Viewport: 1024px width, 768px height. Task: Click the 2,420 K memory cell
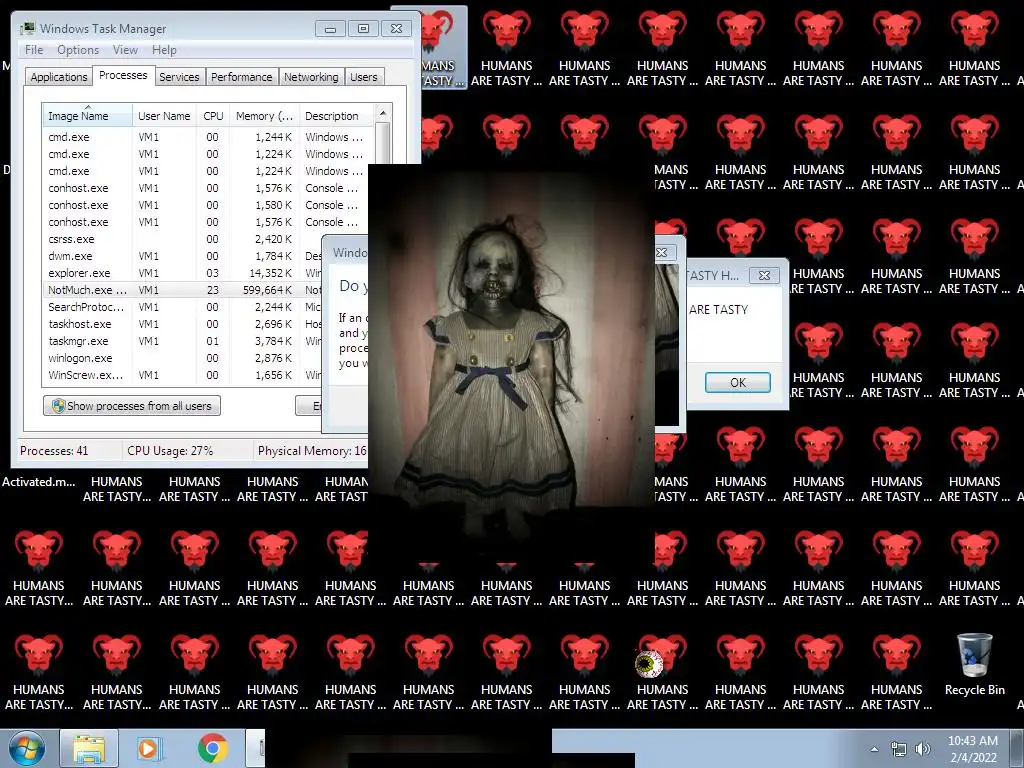tap(273, 239)
